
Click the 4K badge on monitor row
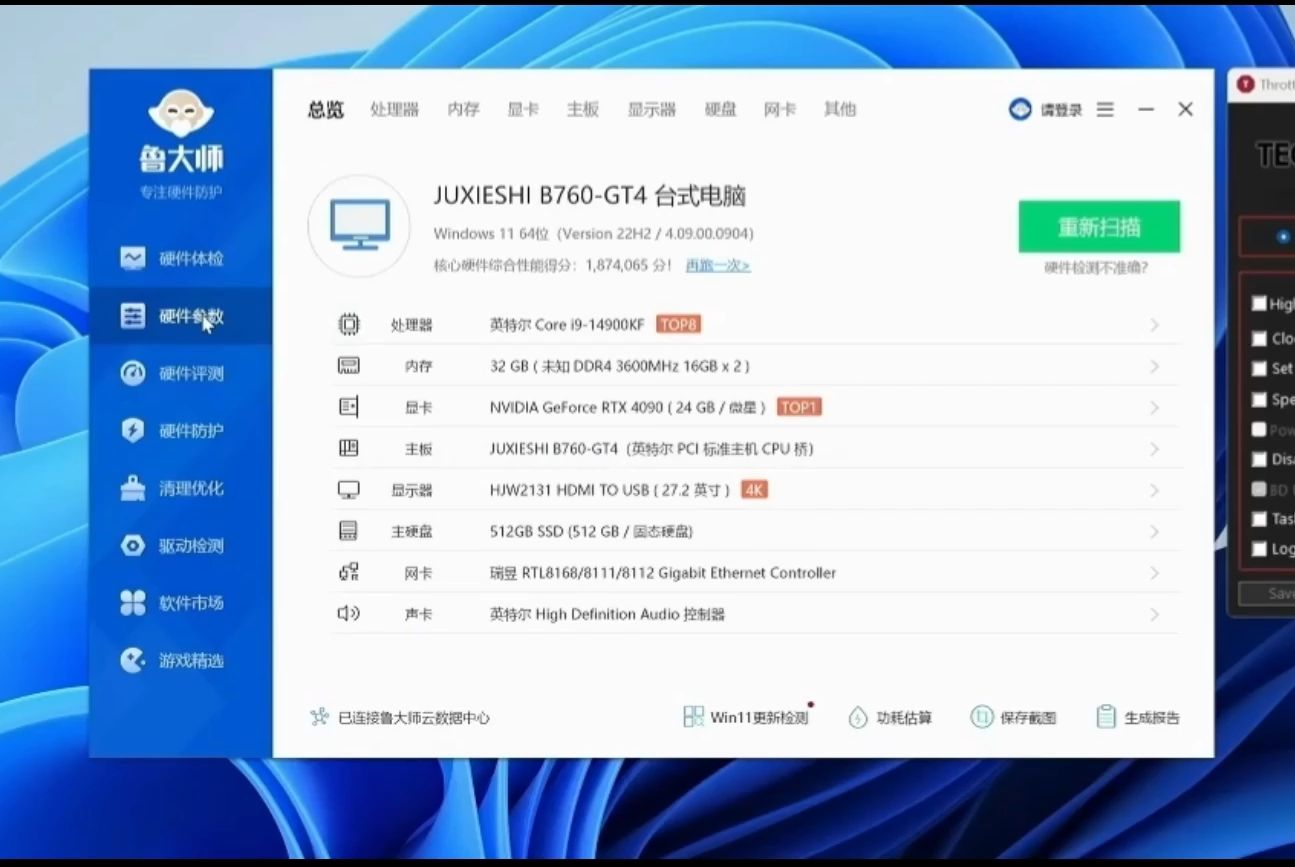click(755, 490)
